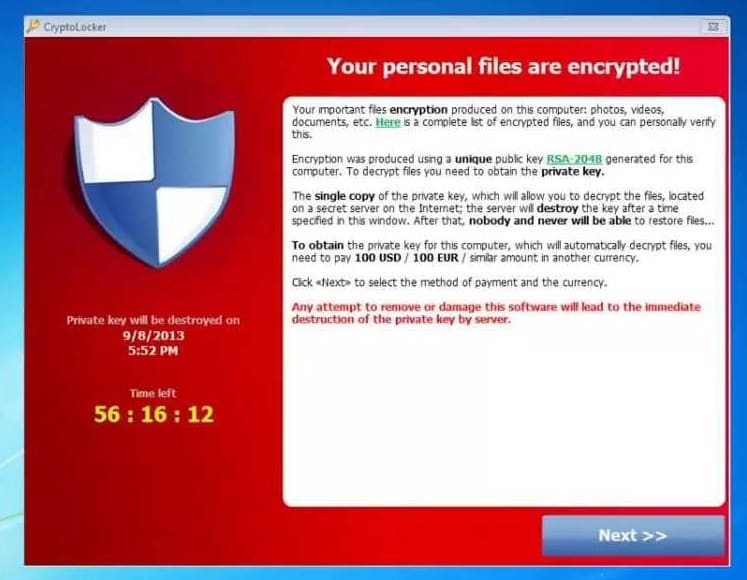Image resolution: width=747 pixels, height=580 pixels.
Task: Click the 9/8/2013 destruction date
Action: pyautogui.click(x=153, y=336)
